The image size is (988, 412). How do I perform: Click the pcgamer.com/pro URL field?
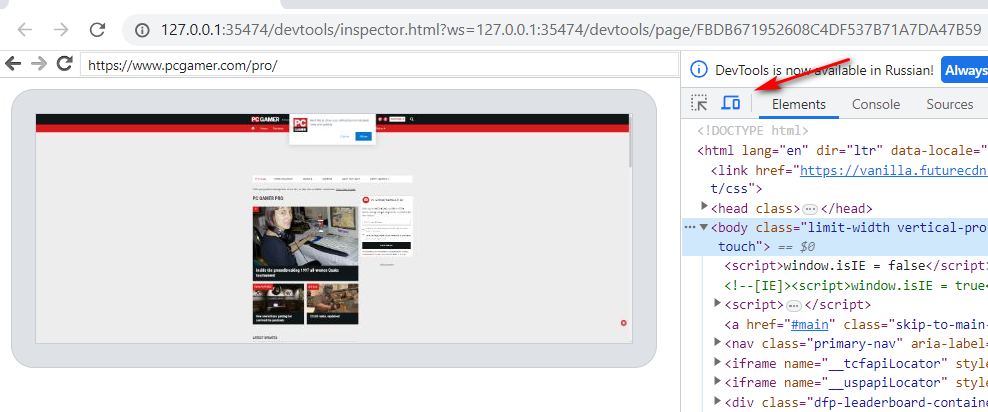378,65
